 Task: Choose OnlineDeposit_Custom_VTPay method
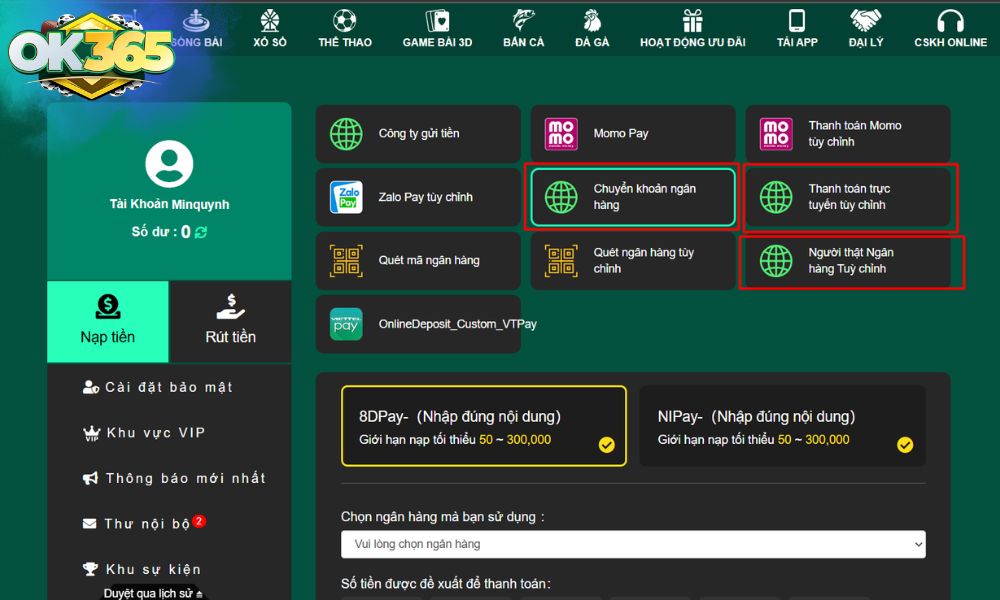[418, 324]
